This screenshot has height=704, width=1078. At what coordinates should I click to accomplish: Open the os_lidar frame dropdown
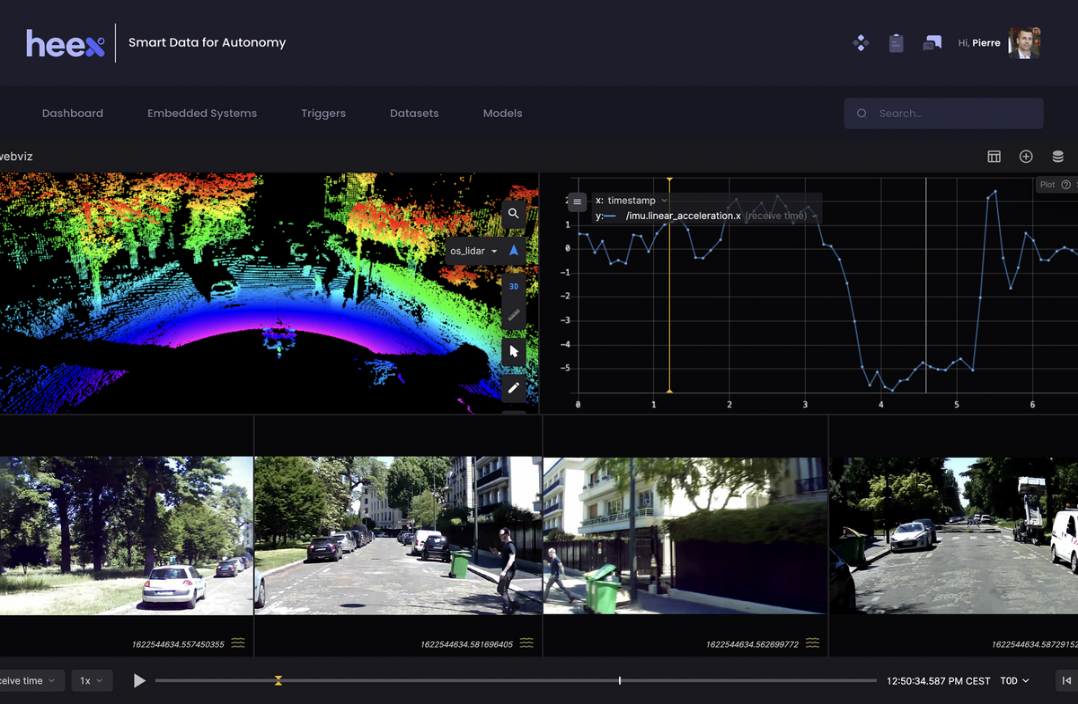[x=473, y=251]
